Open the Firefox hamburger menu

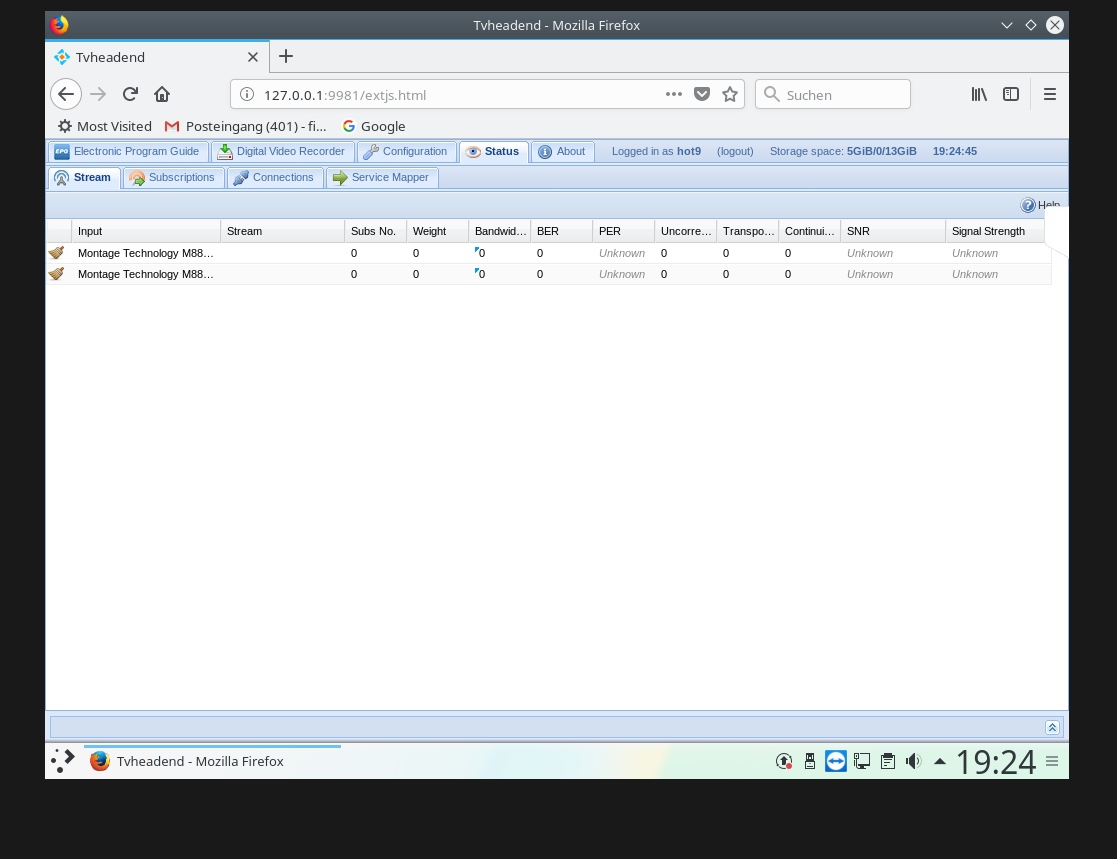pos(1050,94)
